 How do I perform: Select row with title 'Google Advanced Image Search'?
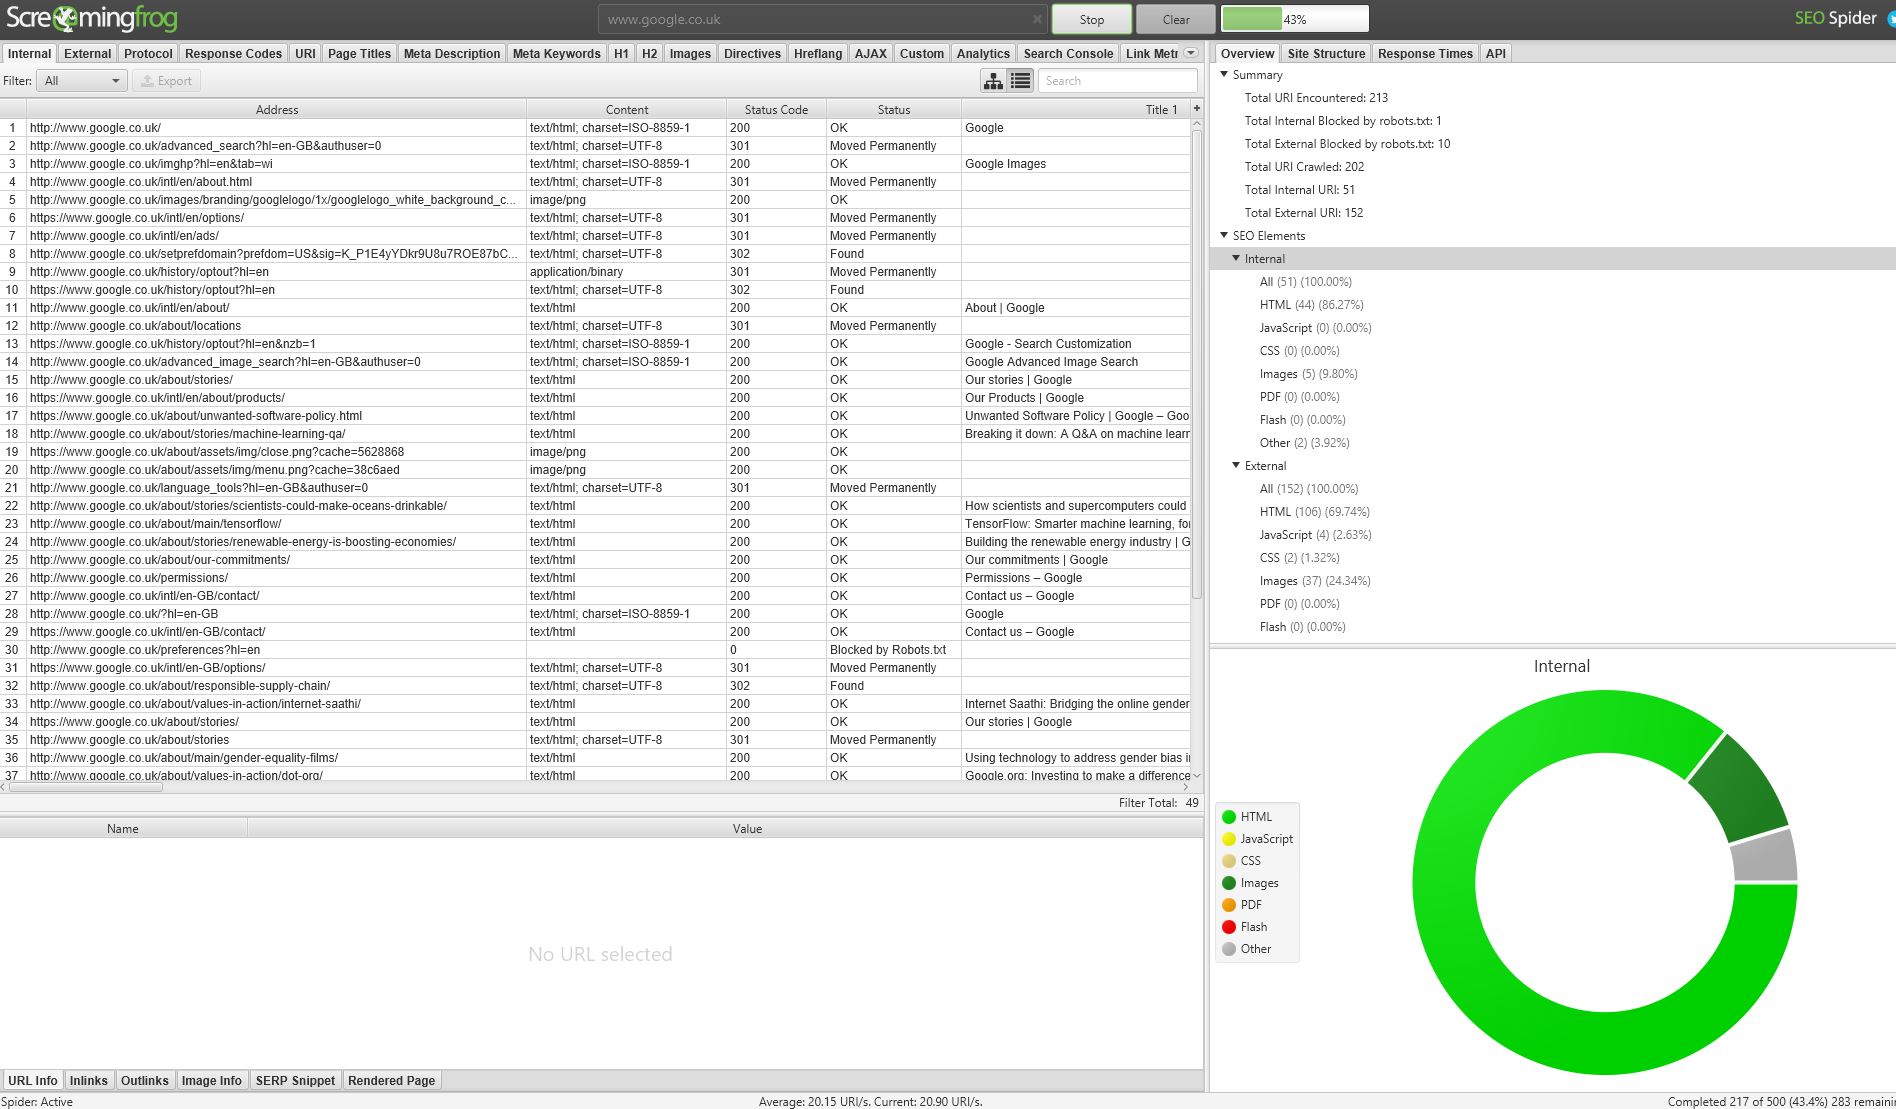tap(595, 362)
